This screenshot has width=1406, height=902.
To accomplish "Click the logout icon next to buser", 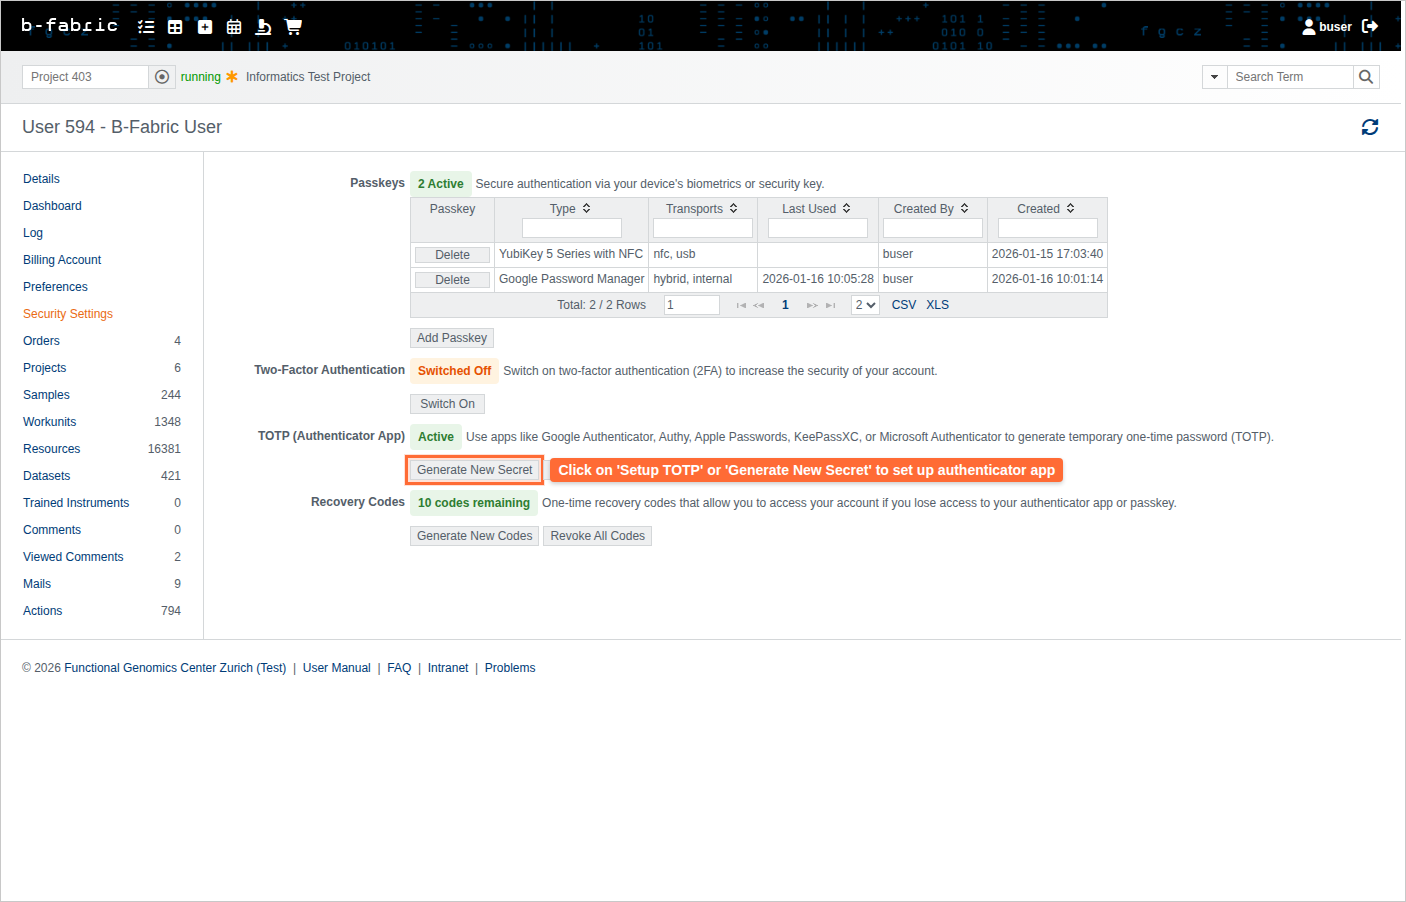I will pyautogui.click(x=1370, y=26).
